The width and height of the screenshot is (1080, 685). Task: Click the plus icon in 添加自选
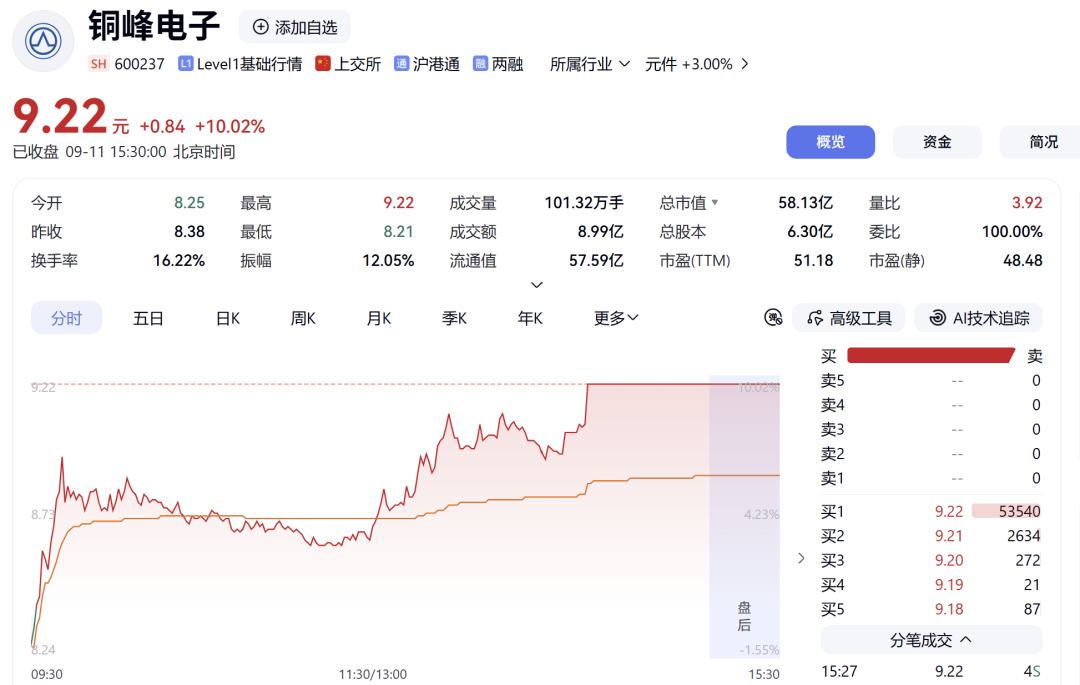(x=260, y=27)
